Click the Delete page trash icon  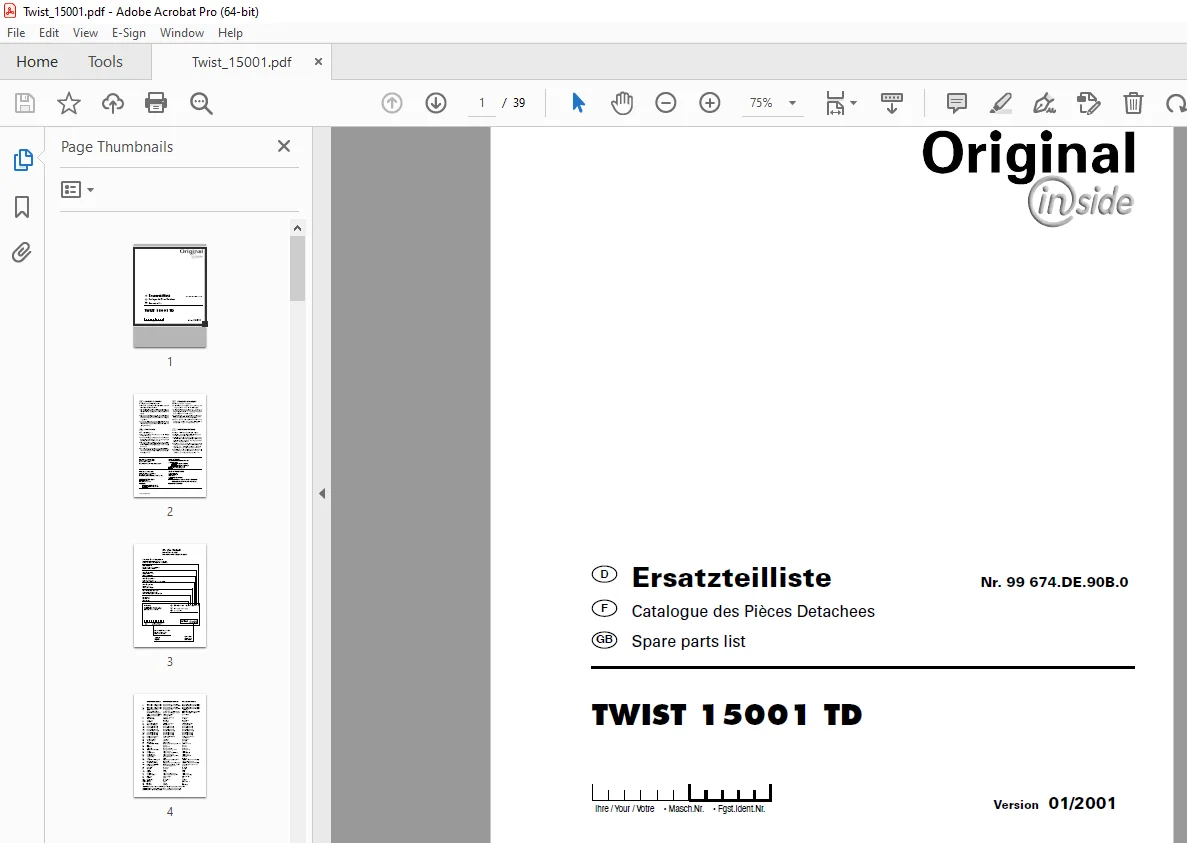tap(1133, 103)
